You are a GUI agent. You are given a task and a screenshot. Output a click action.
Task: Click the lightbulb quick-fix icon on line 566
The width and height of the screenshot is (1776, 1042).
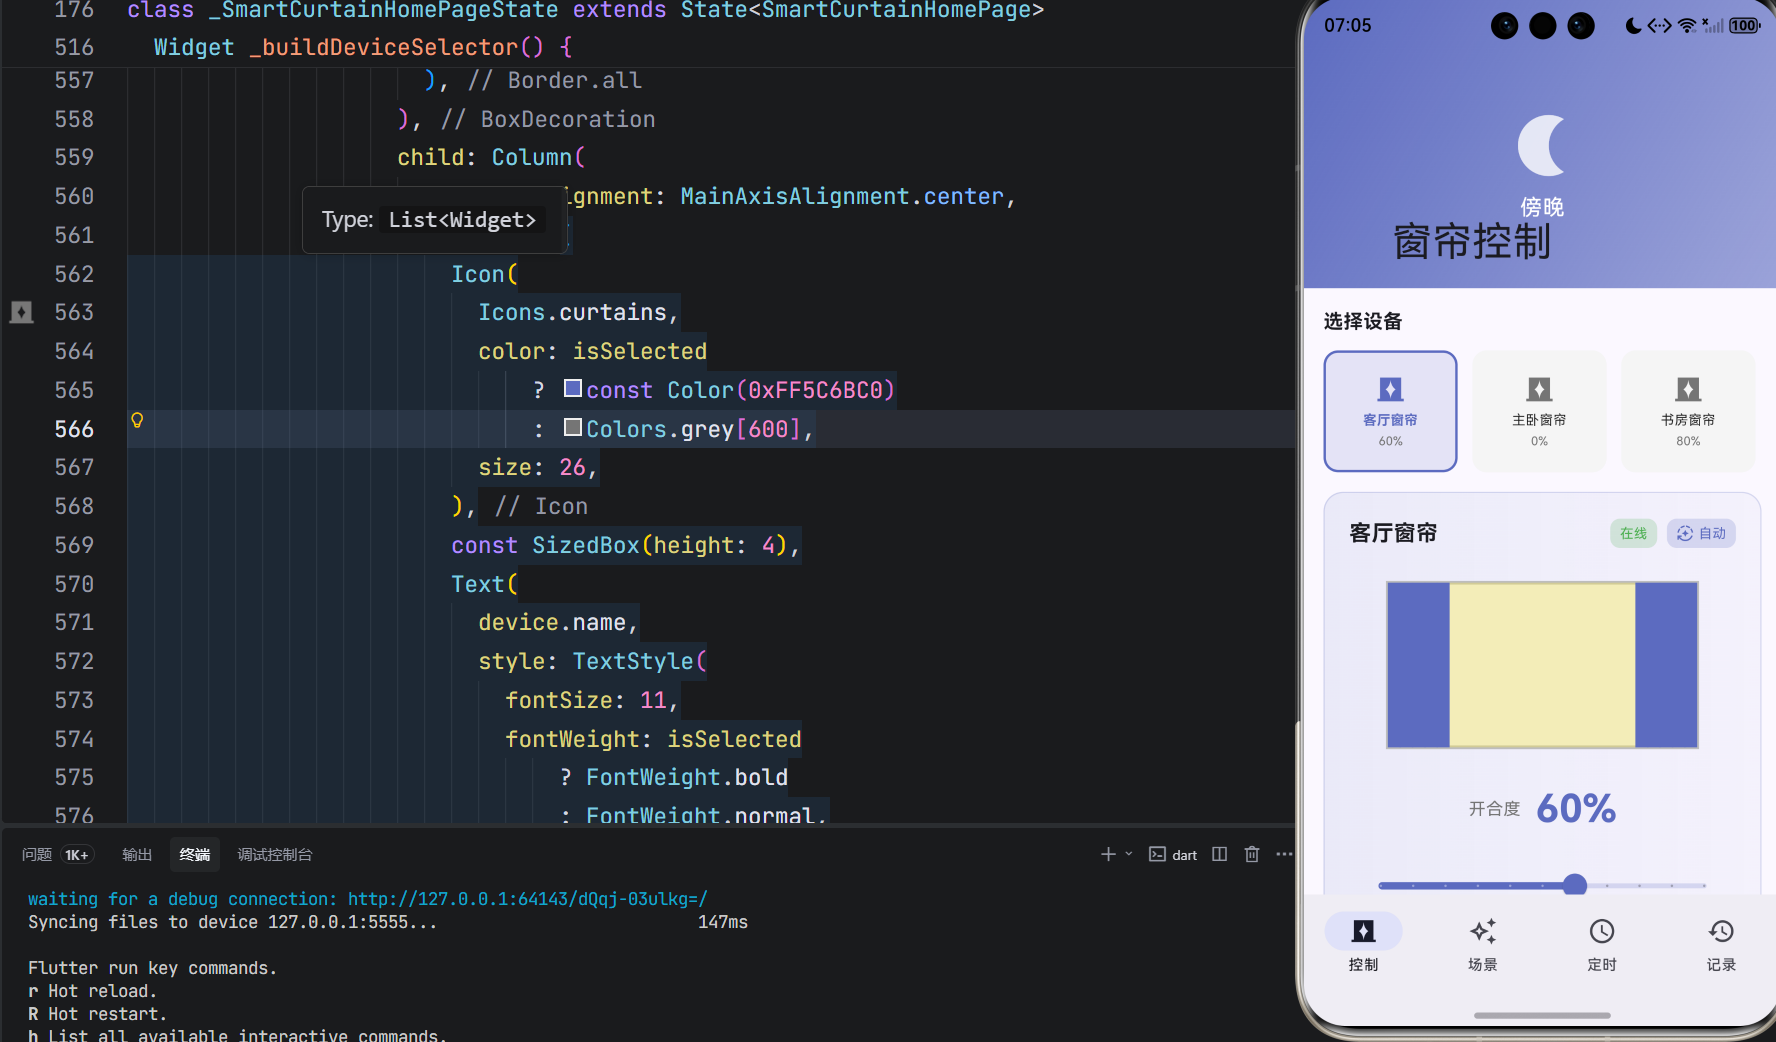tap(137, 420)
